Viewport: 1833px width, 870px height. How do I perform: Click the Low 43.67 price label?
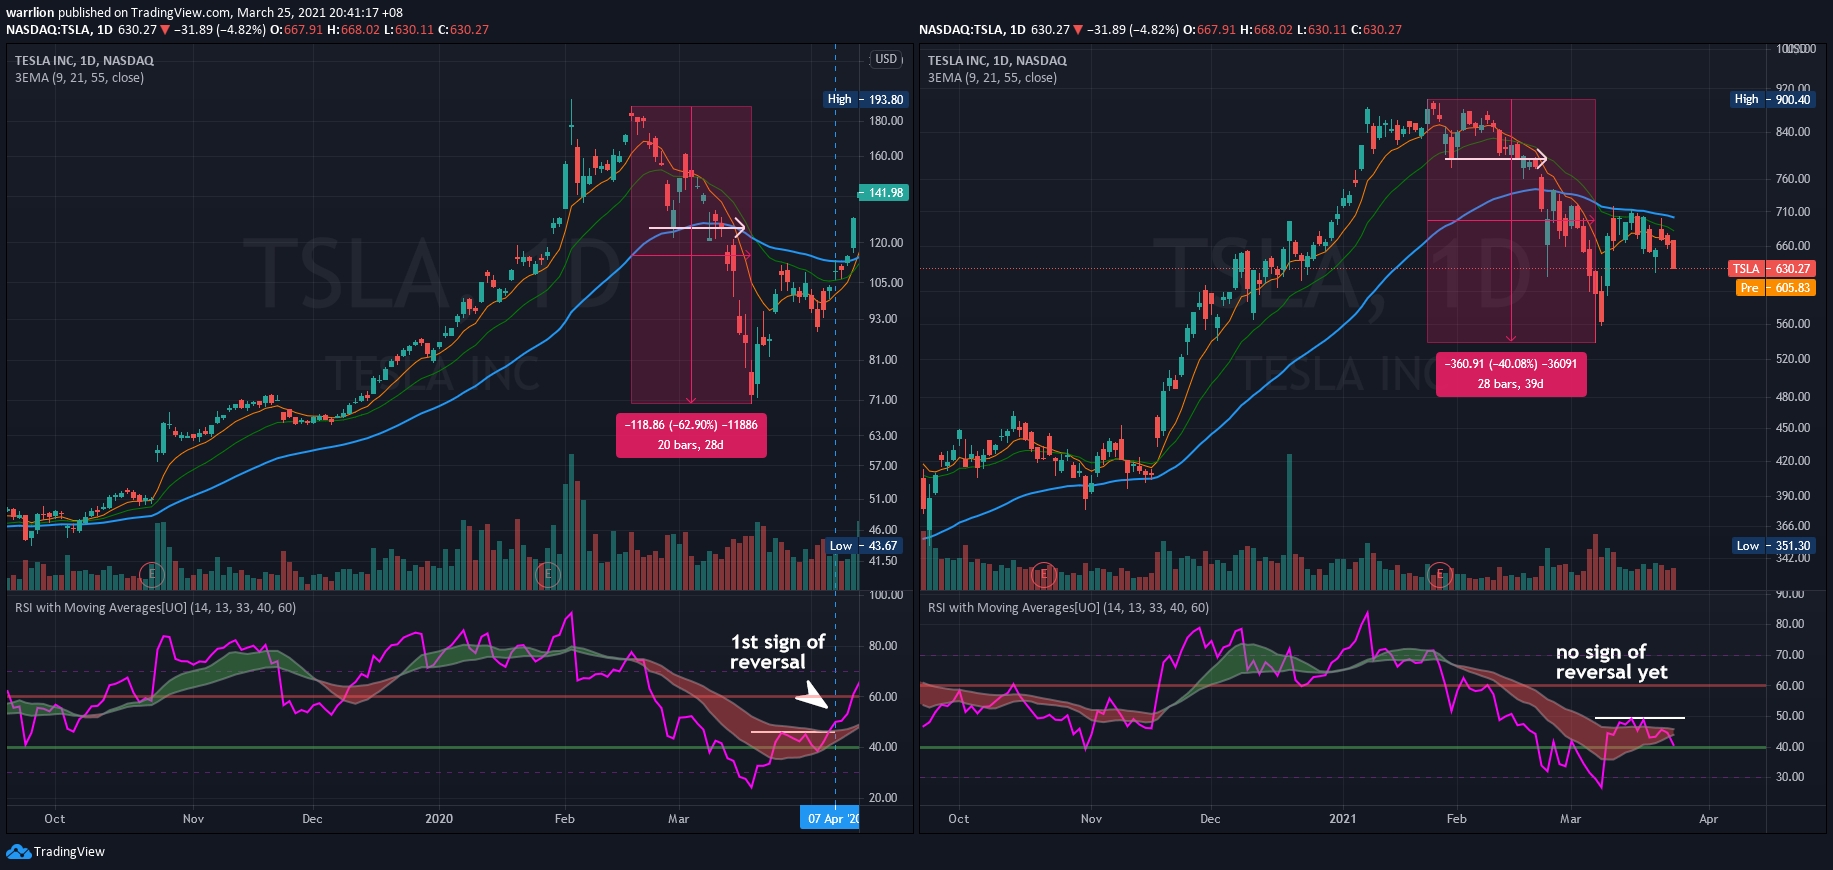tap(864, 546)
